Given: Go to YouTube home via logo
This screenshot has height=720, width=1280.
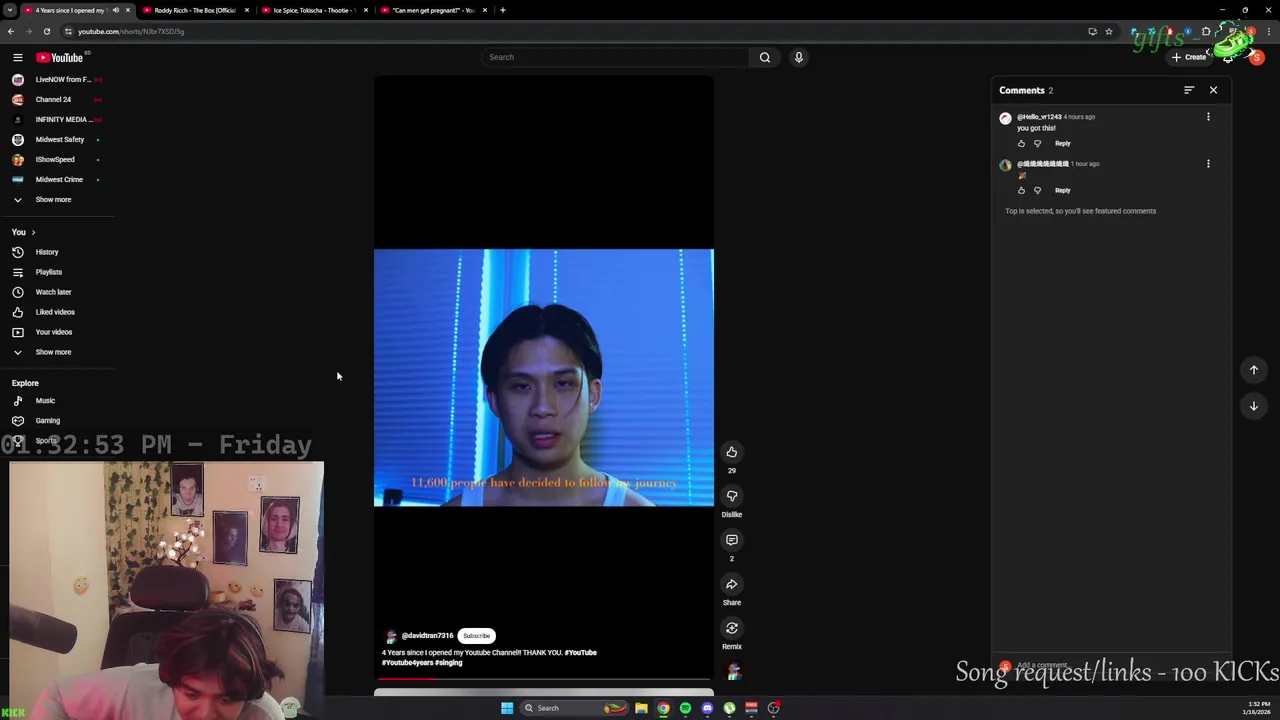Looking at the screenshot, I should tap(60, 58).
